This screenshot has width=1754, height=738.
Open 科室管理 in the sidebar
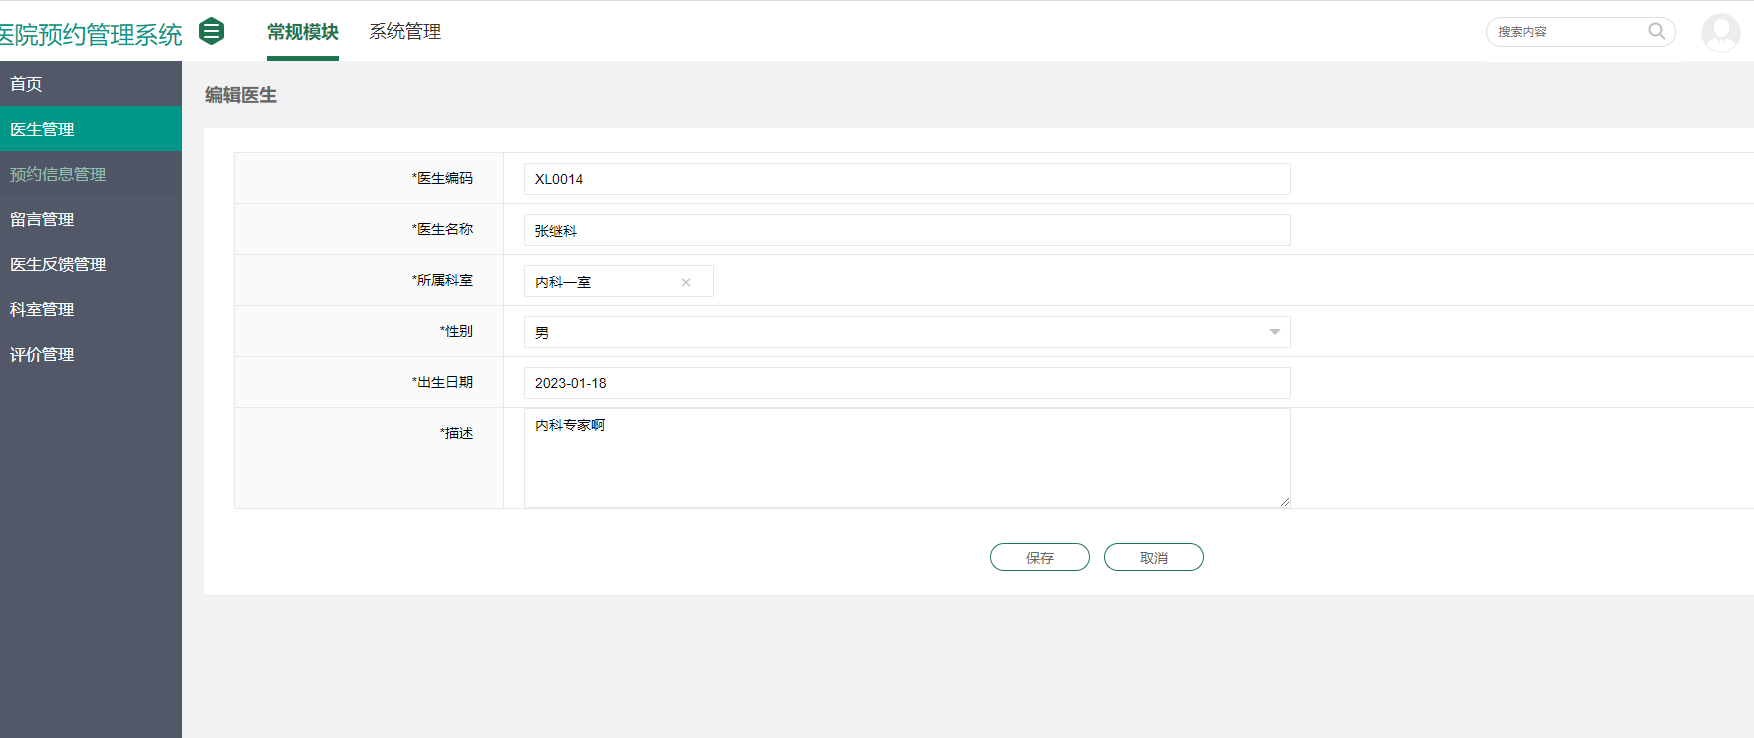[x=91, y=309]
